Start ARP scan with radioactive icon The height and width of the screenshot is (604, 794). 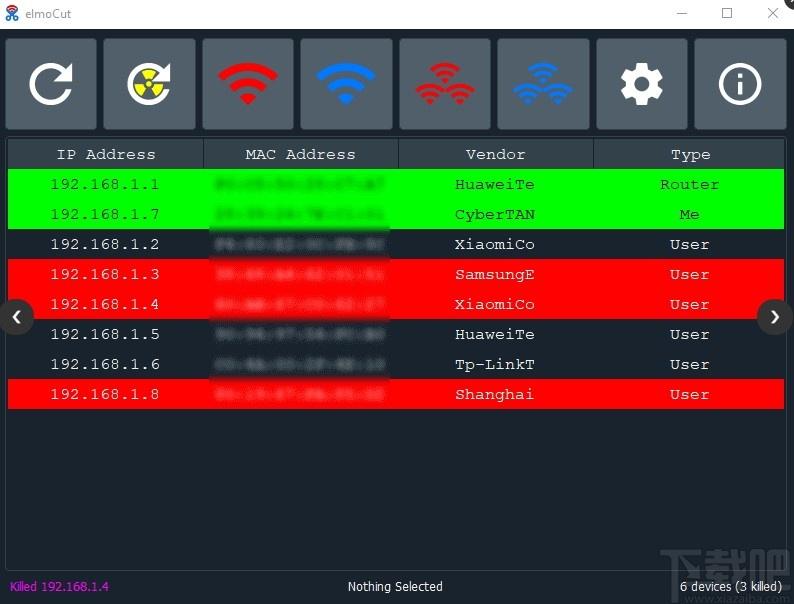pos(149,84)
